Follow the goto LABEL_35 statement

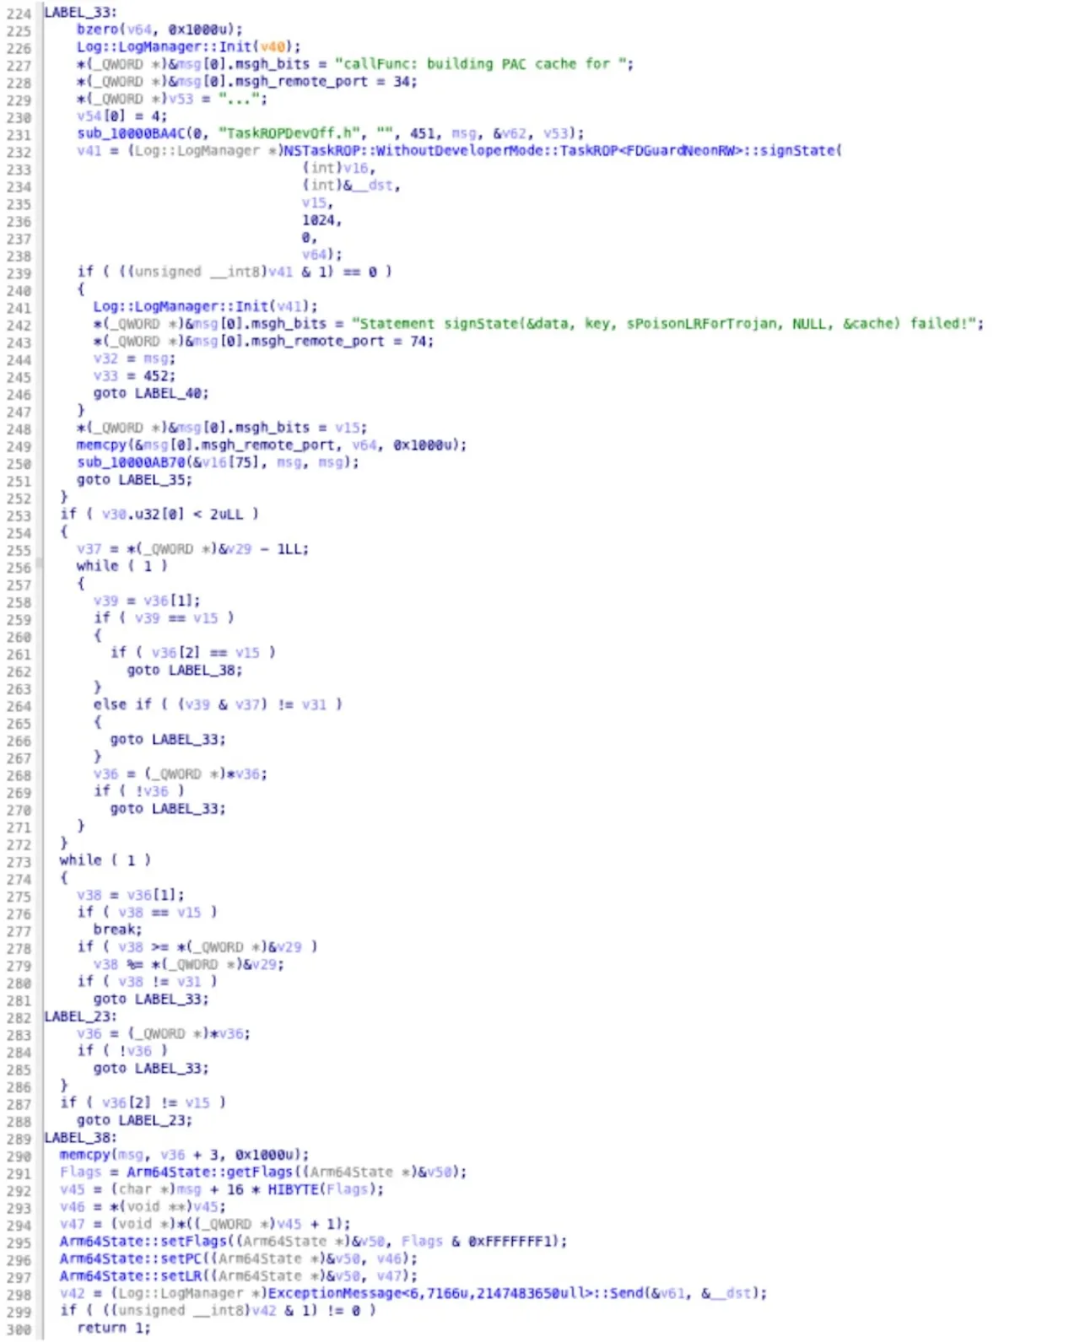tap(134, 481)
